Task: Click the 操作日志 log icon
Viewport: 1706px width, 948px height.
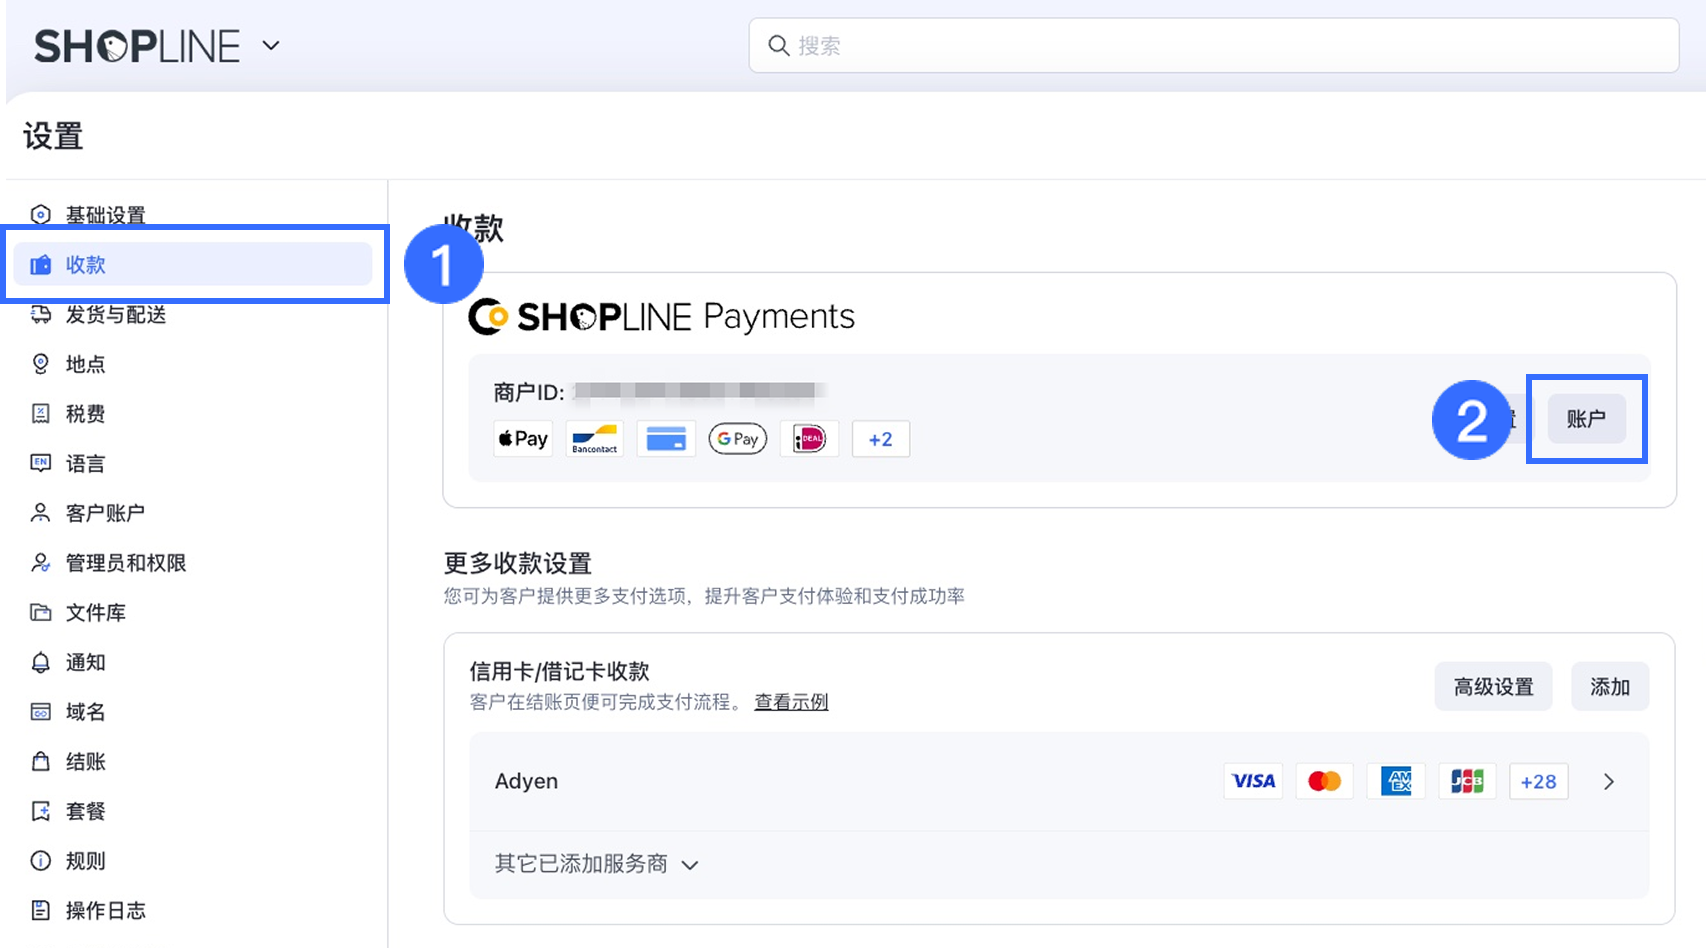Action: point(40,911)
